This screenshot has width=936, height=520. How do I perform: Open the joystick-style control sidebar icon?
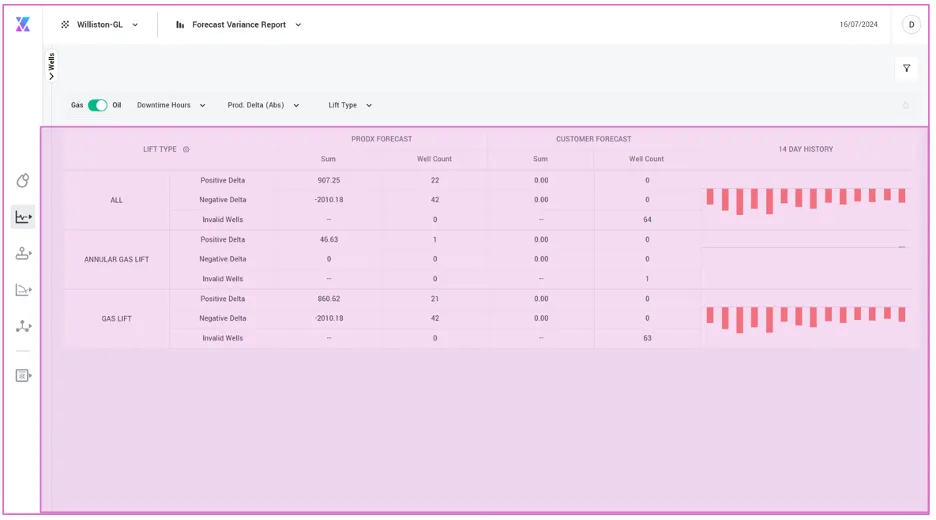(23, 253)
